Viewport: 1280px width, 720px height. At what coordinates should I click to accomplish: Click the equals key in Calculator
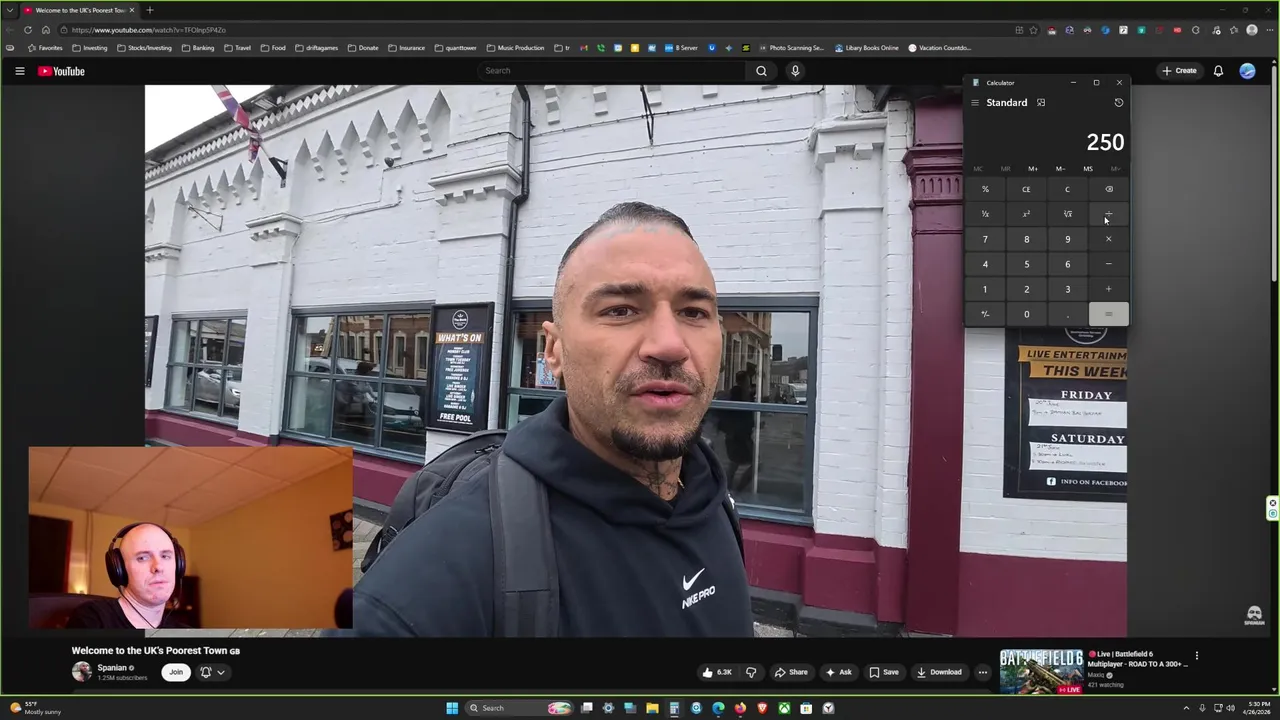click(1108, 314)
